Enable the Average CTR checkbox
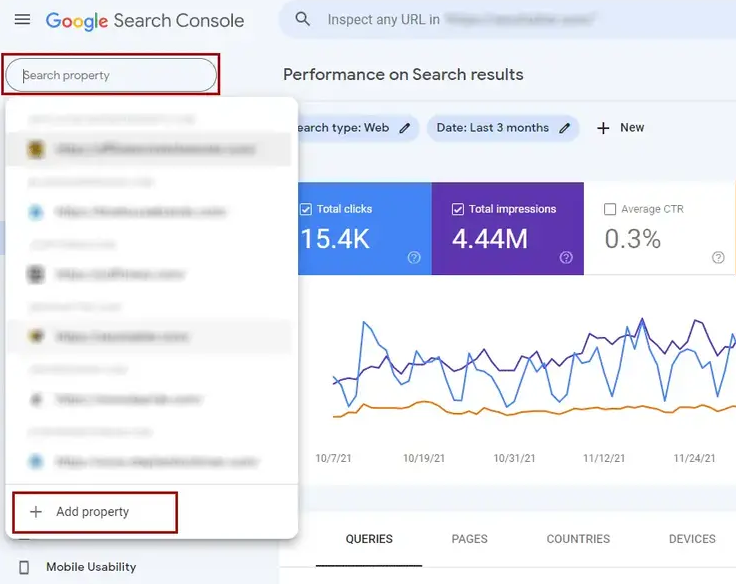The height and width of the screenshot is (584, 736). point(610,209)
